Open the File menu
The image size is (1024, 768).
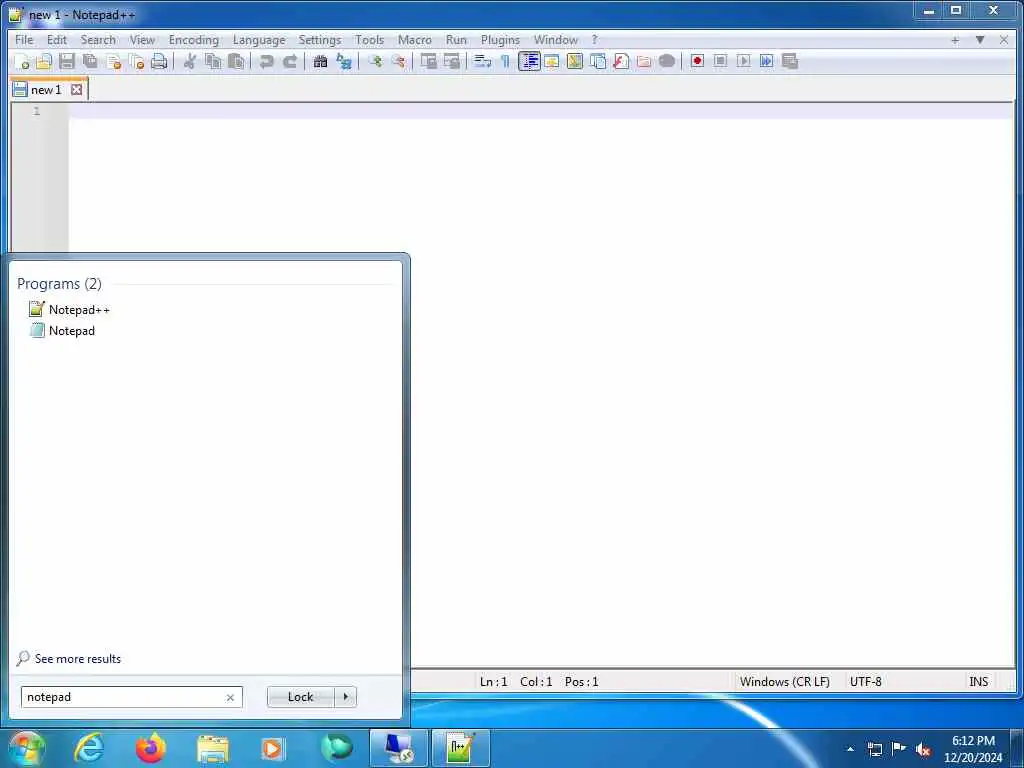[24, 40]
